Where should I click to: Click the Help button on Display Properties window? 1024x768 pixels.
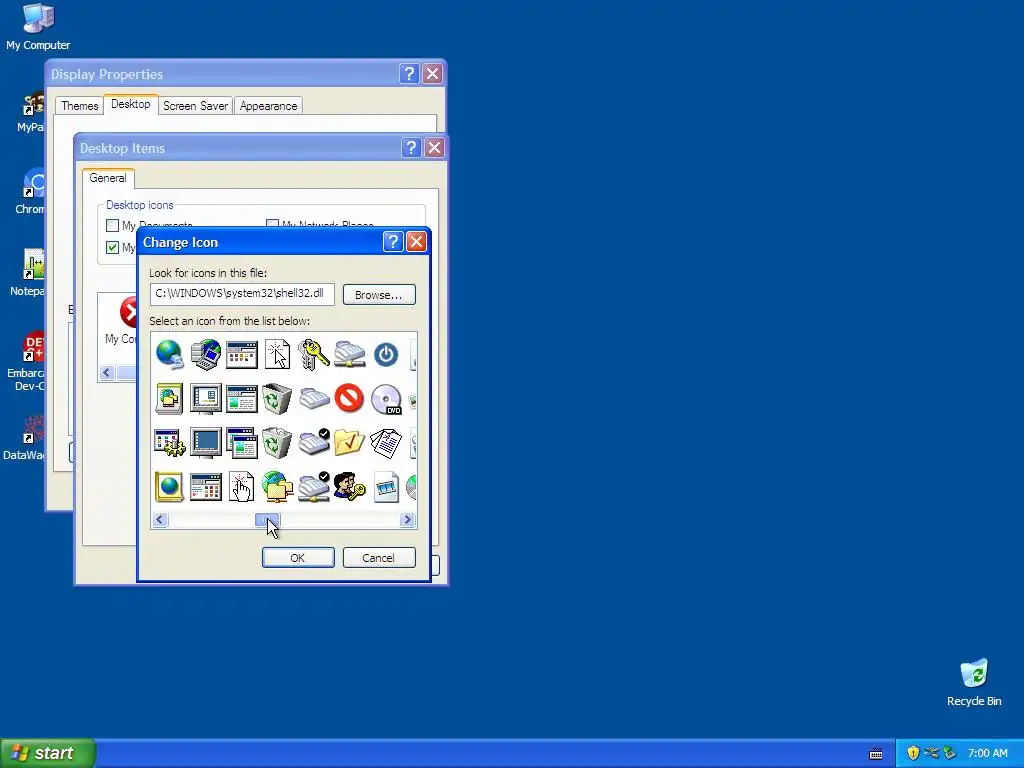(409, 74)
